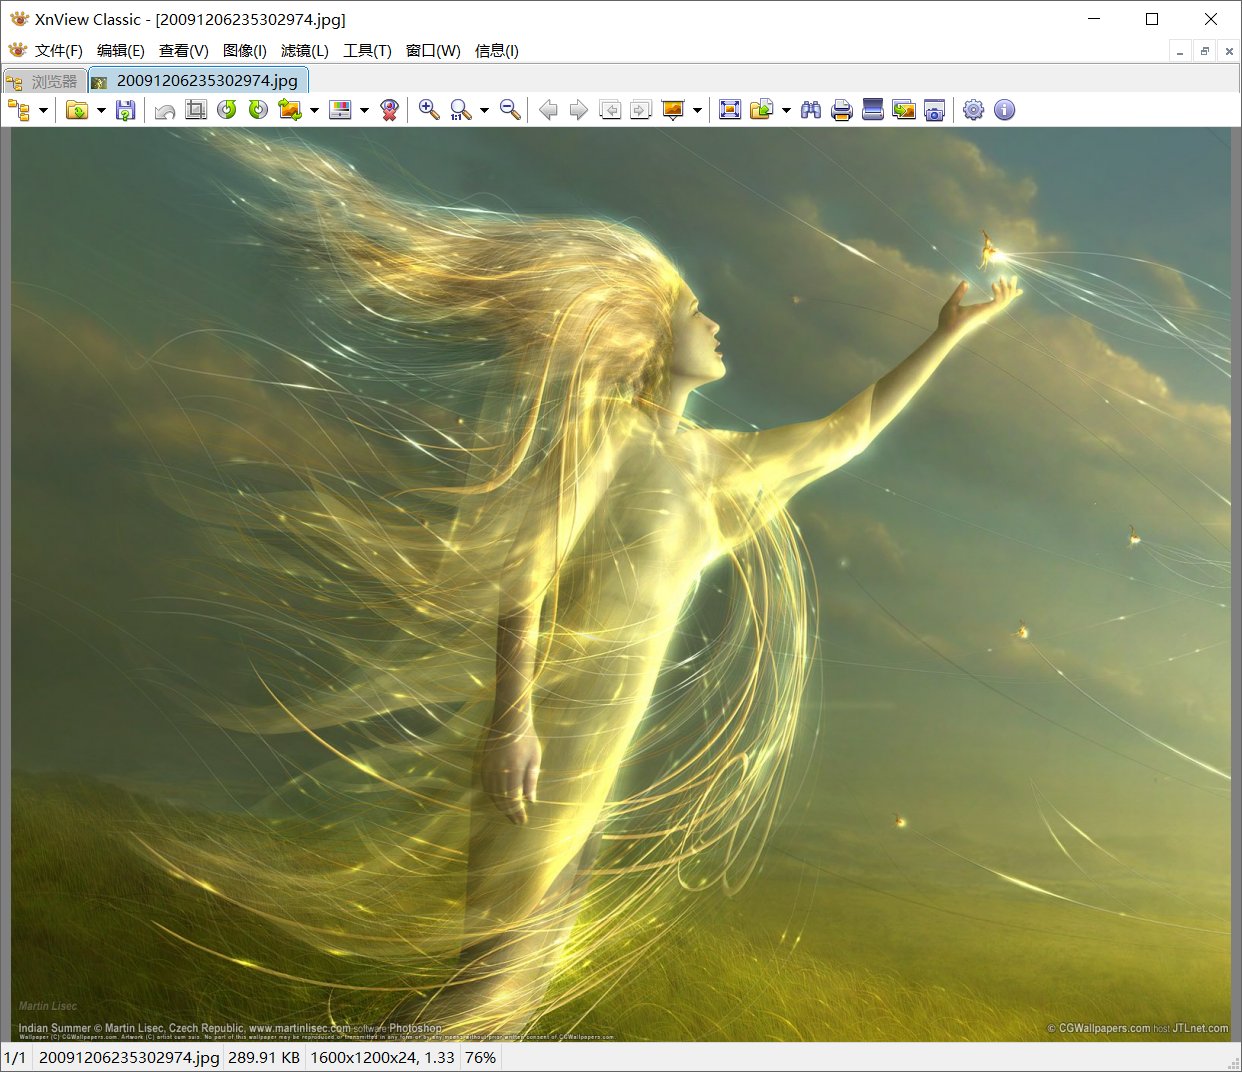The image size is (1242, 1072).
Task: Expand the open folder dropdown arrow
Action: click(x=101, y=110)
